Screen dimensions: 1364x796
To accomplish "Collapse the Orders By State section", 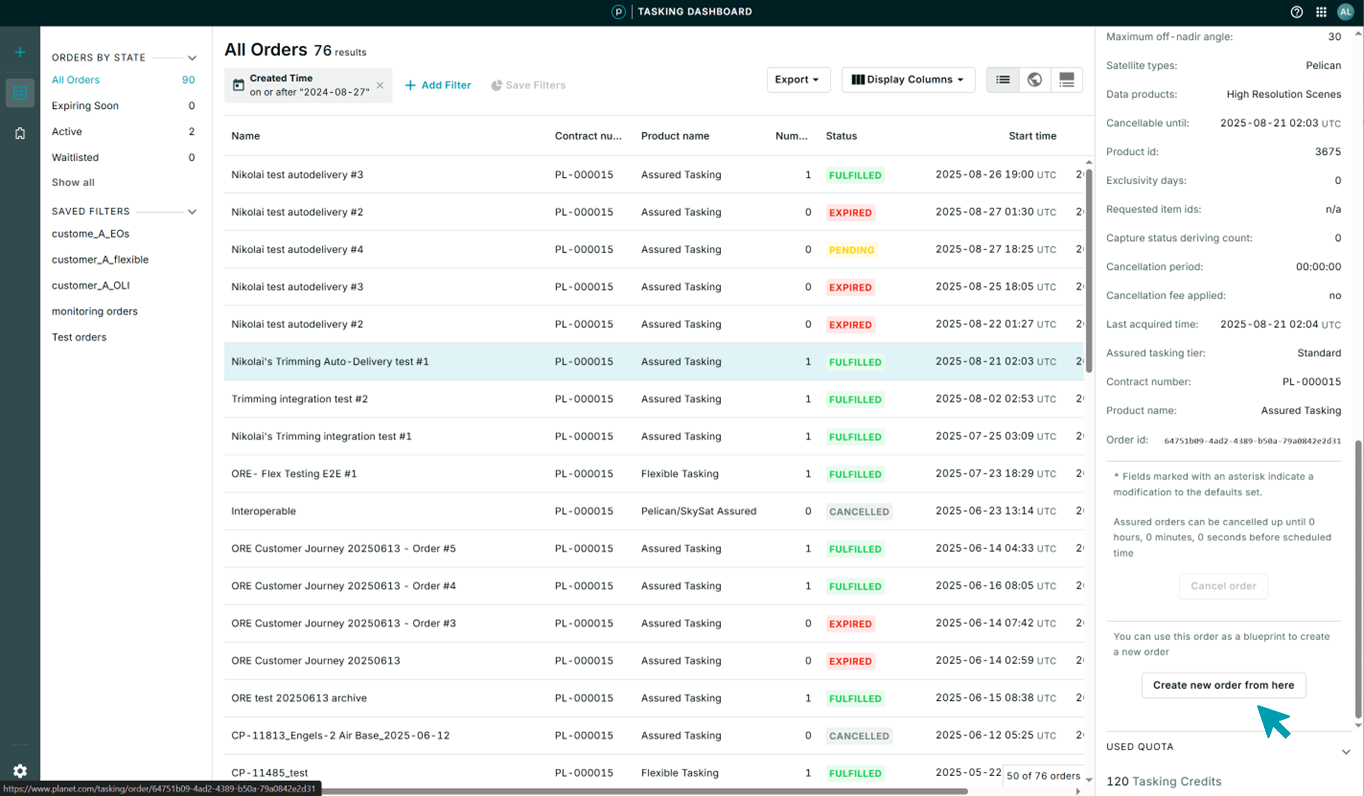I will (192, 58).
